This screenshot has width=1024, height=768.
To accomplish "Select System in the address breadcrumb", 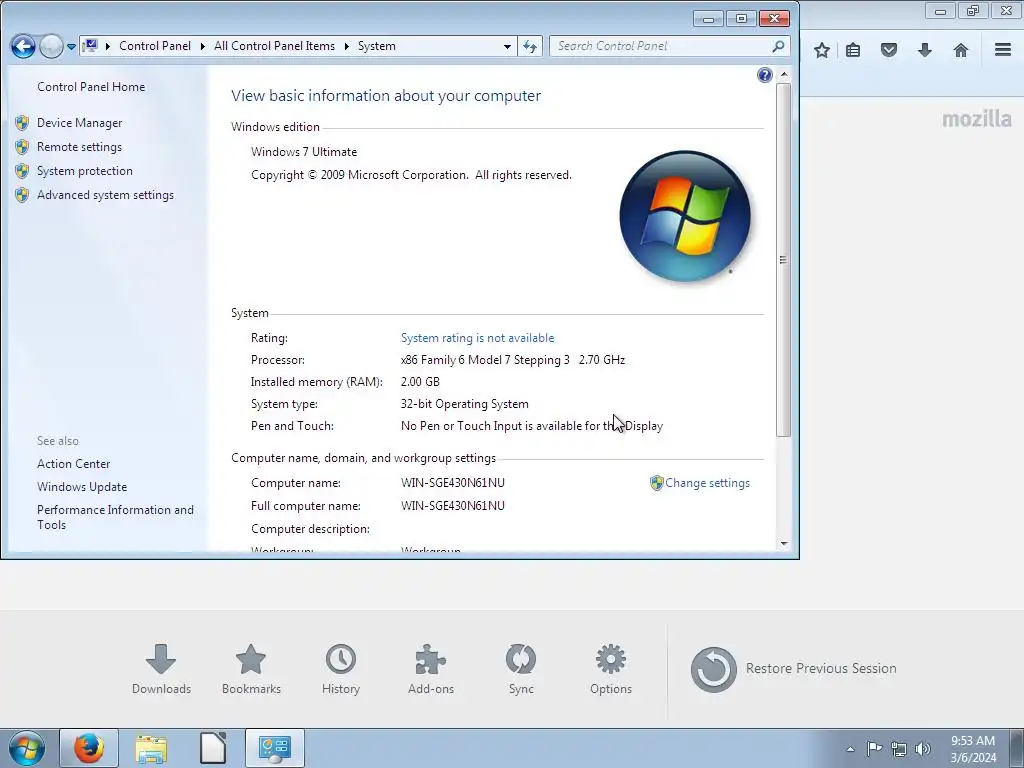I will click(377, 46).
